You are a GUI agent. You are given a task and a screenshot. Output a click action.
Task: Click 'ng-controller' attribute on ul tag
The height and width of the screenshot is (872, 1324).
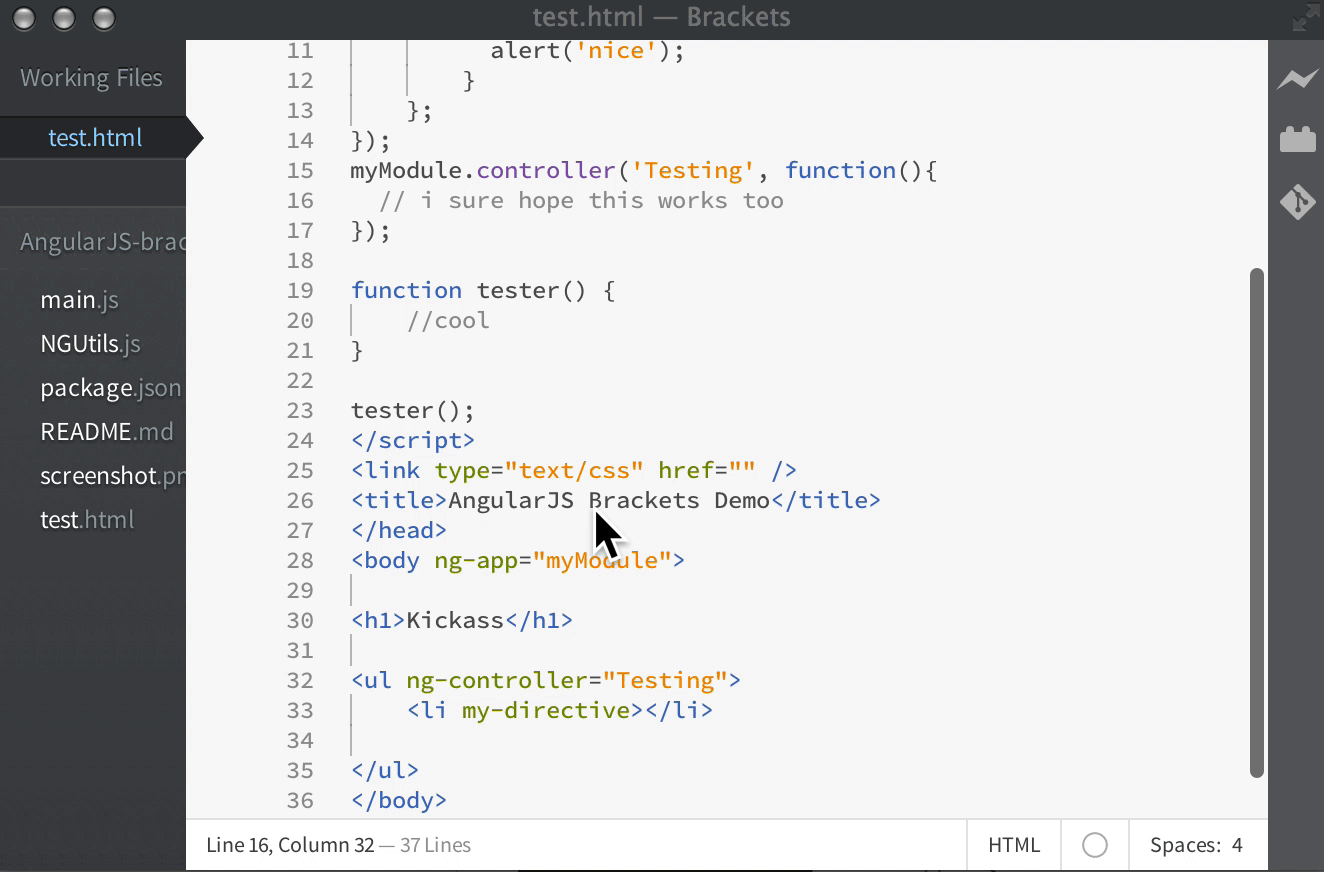[x=497, y=680]
